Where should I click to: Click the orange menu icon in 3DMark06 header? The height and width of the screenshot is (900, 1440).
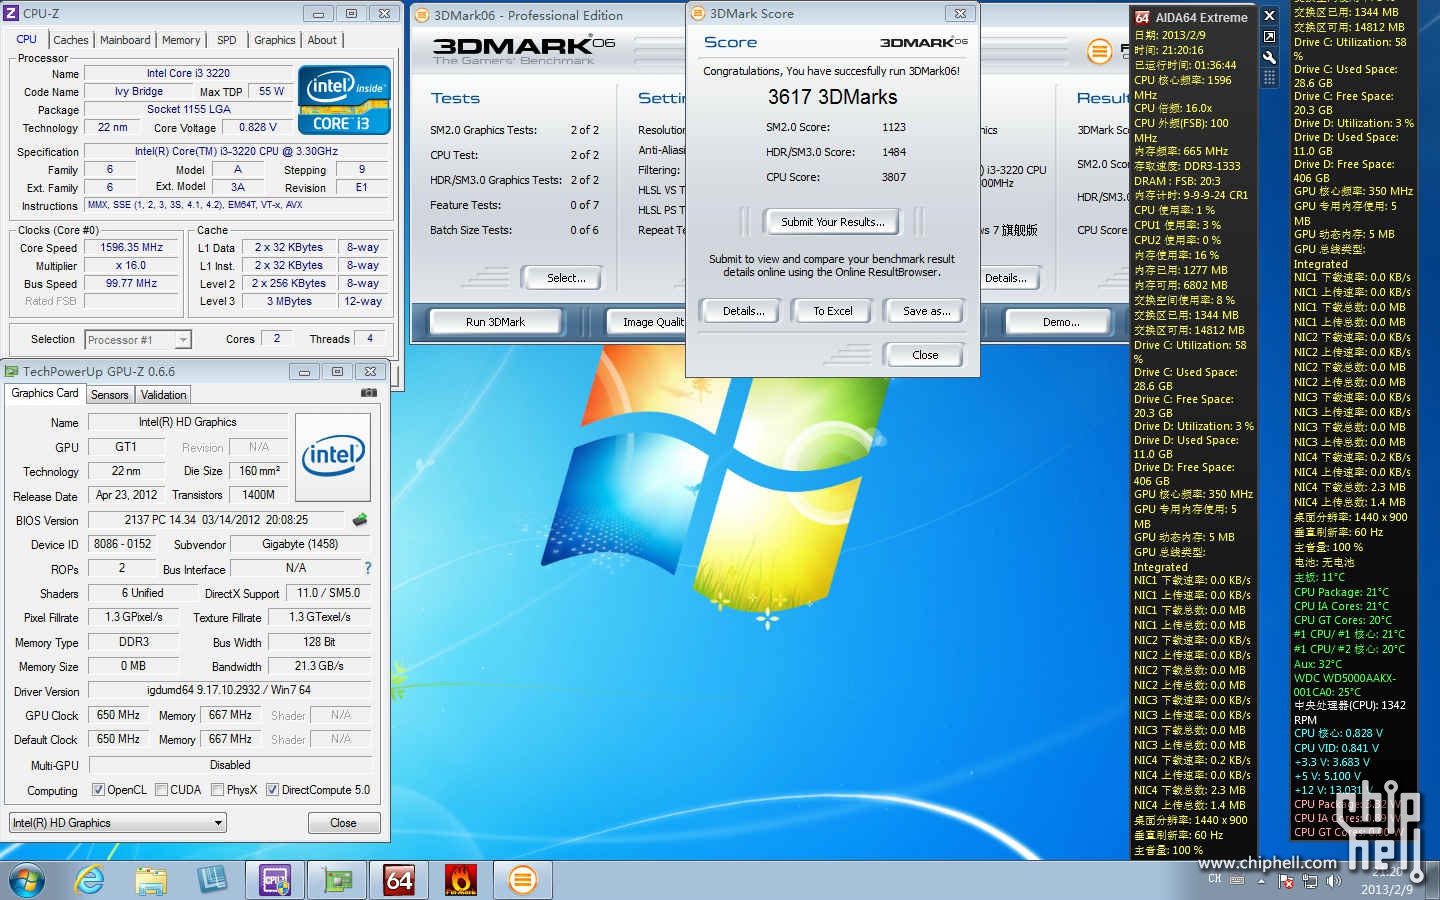coord(1099,51)
